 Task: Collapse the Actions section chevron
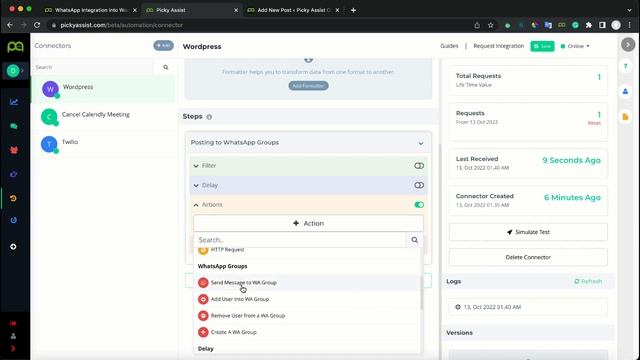point(196,205)
